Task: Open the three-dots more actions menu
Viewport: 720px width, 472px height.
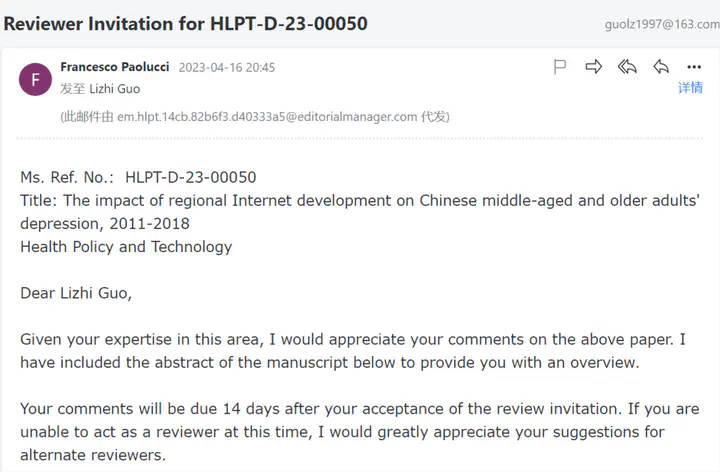Action: point(694,67)
